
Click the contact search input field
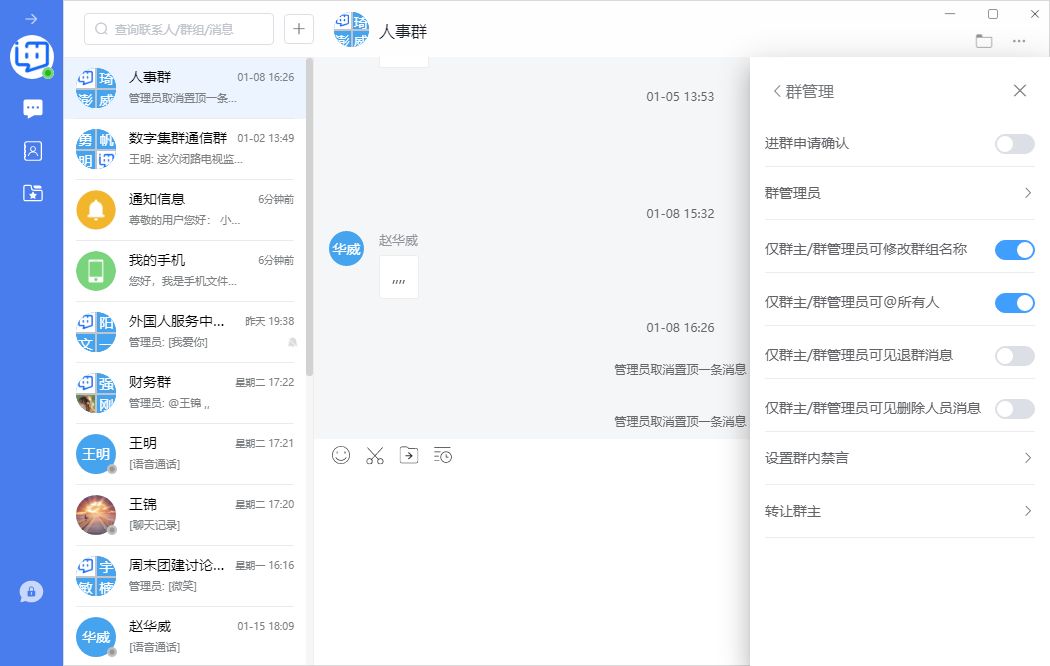coord(185,29)
